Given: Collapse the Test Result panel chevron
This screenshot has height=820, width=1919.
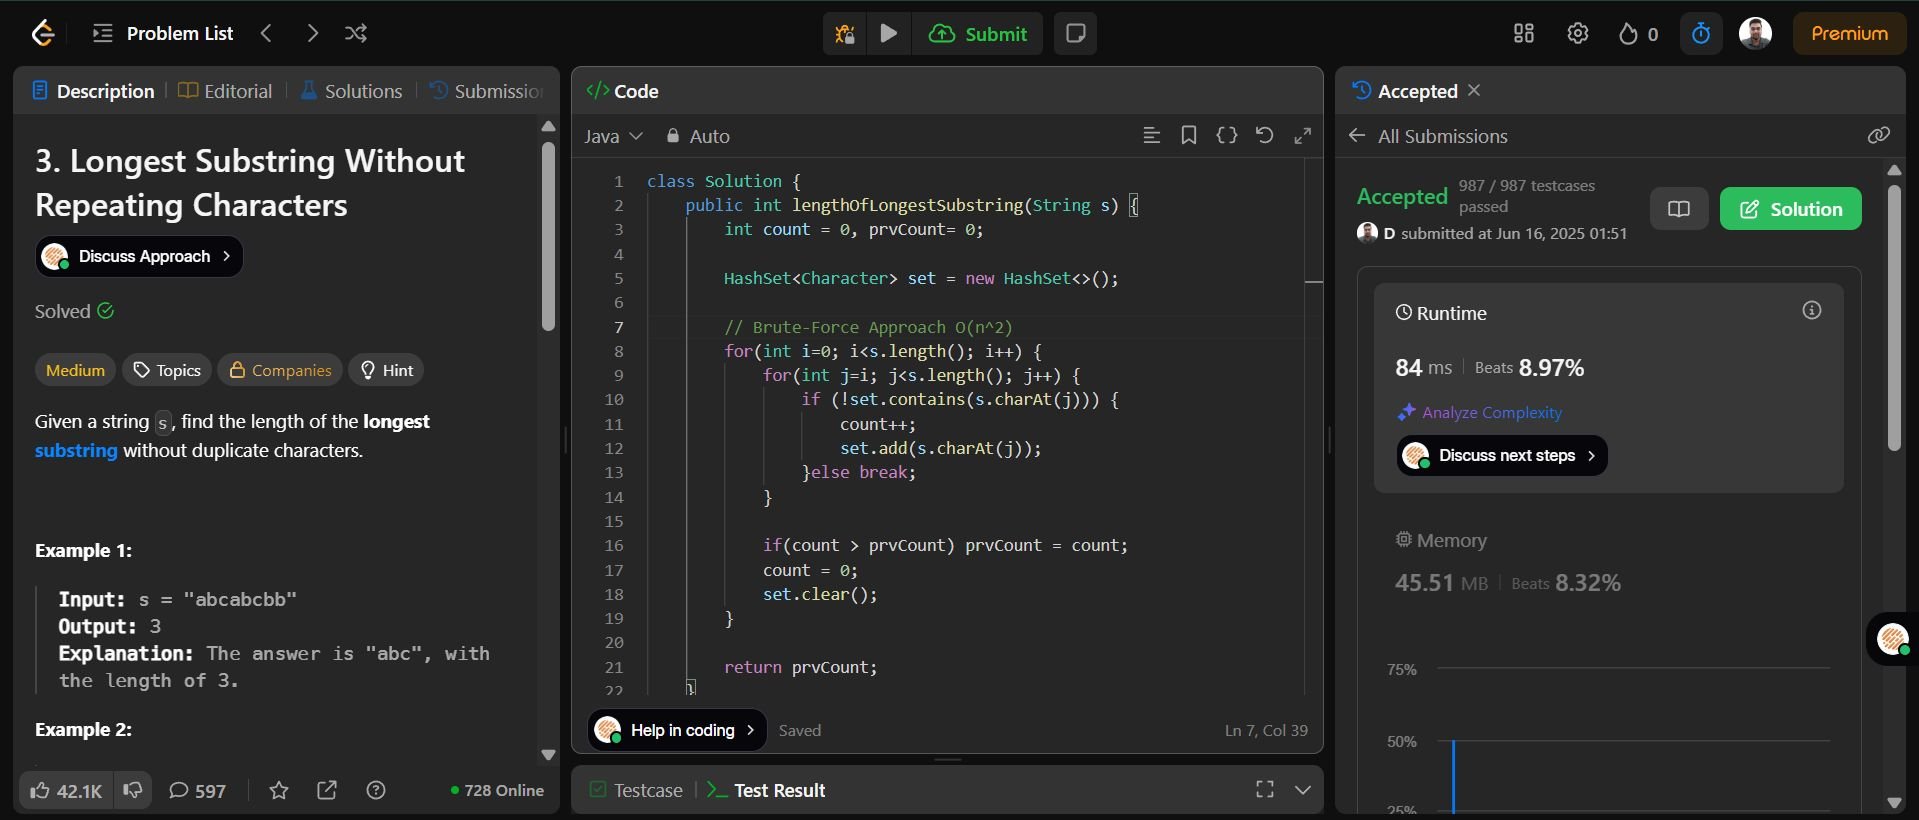Looking at the screenshot, I should point(1303,790).
